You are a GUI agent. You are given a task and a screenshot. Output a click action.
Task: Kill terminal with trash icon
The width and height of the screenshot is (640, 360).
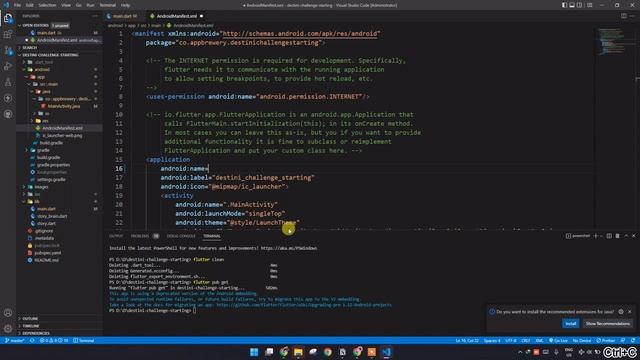(x=618, y=236)
